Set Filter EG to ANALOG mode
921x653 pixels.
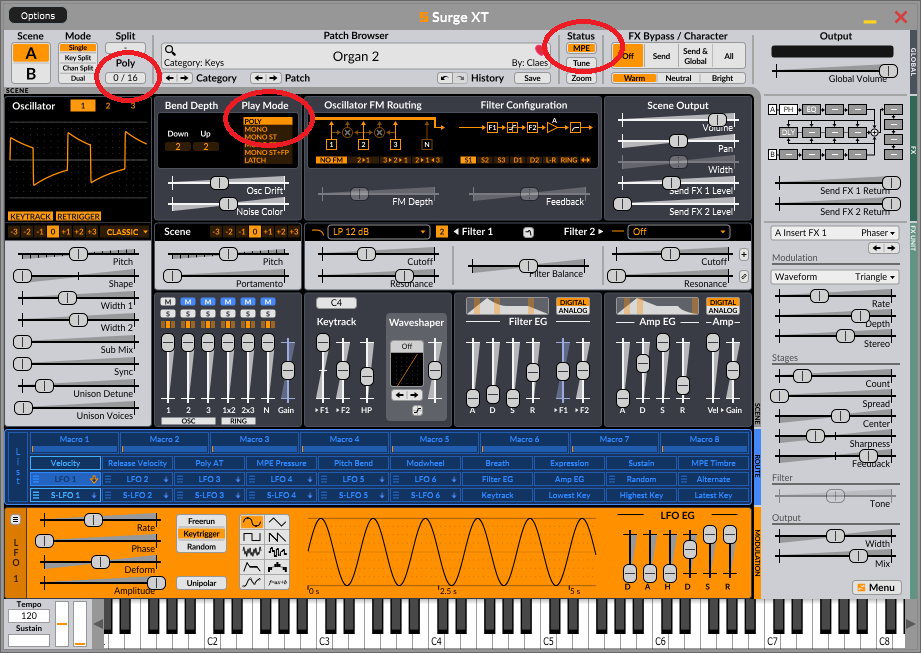573,311
